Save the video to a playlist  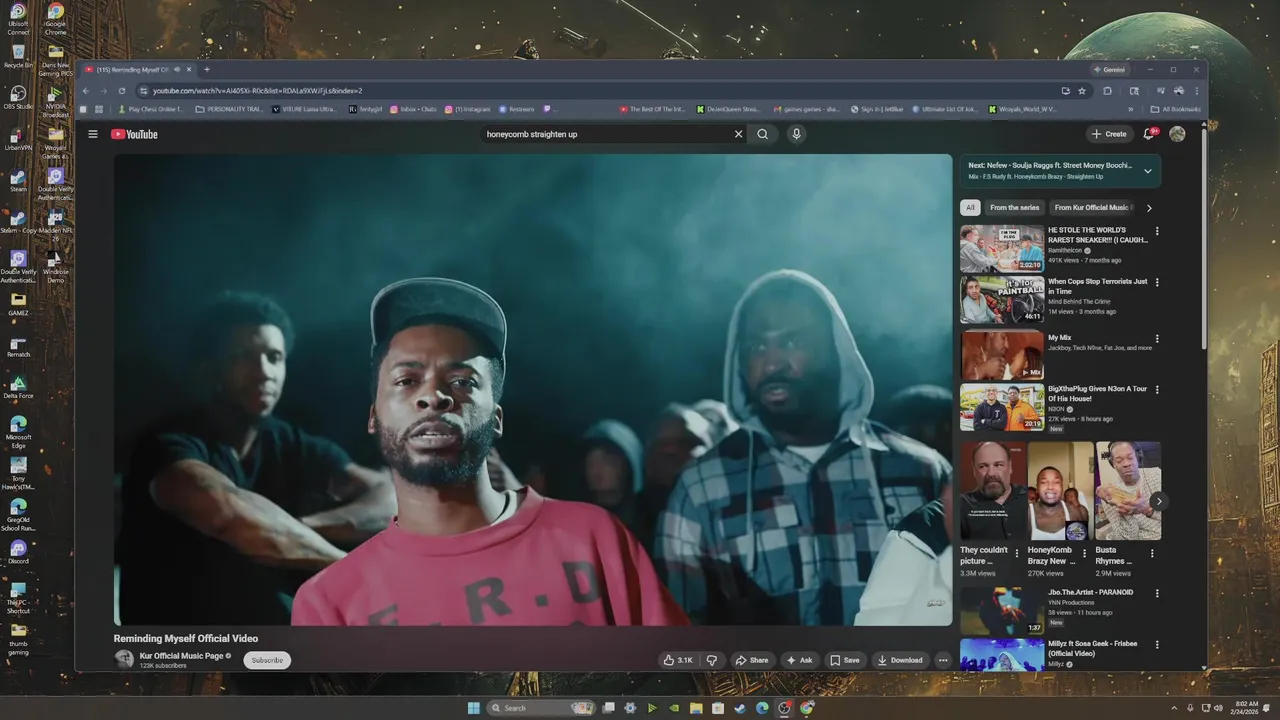pyautogui.click(x=844, y=660)
